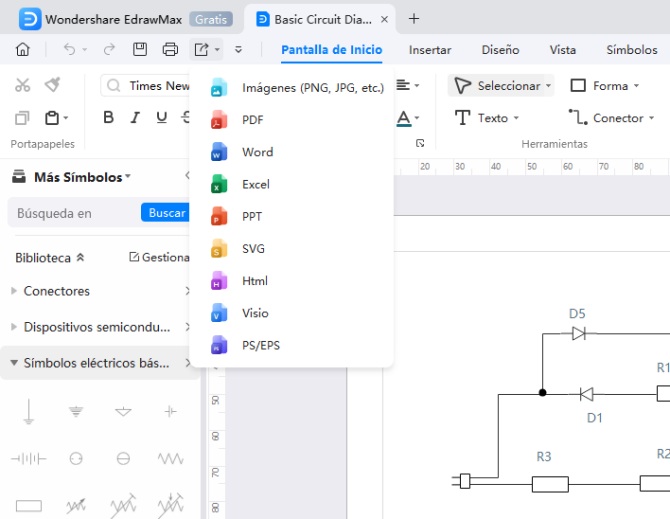Click the Cut scissors icon
The height and width of the screenshot is (519, 670).
point(22,86)
